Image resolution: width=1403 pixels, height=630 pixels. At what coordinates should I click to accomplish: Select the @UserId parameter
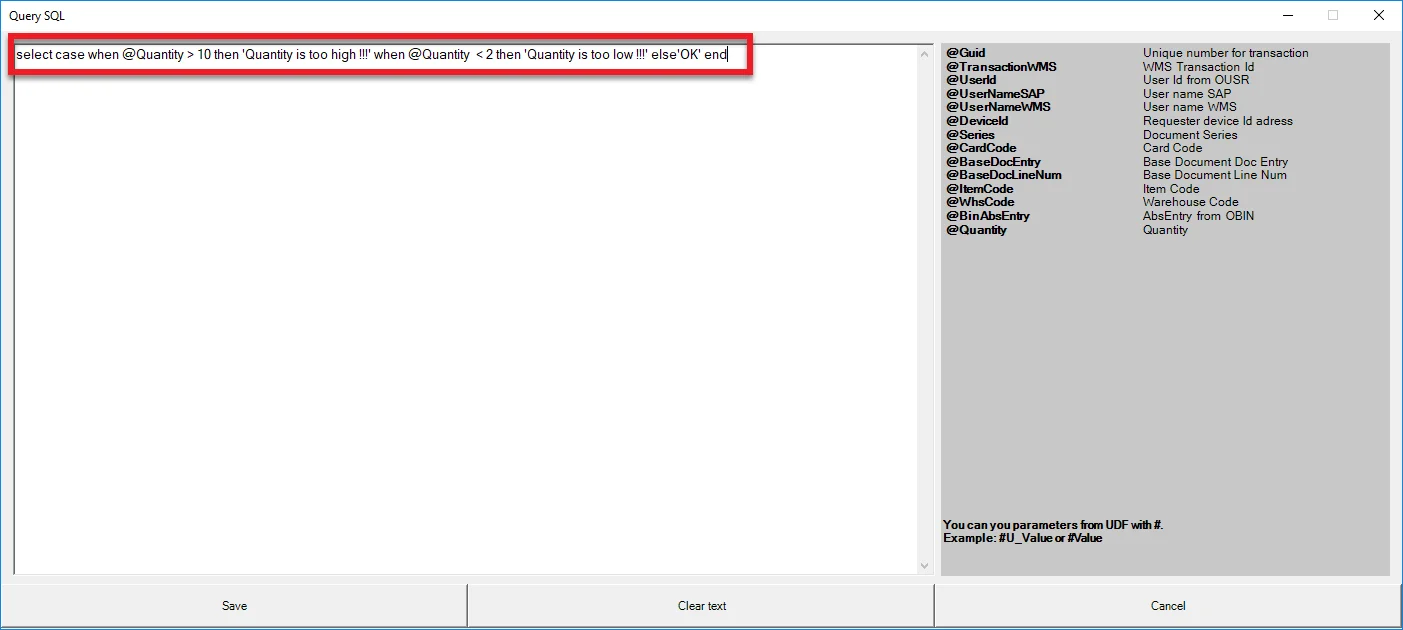coord(971,80)
